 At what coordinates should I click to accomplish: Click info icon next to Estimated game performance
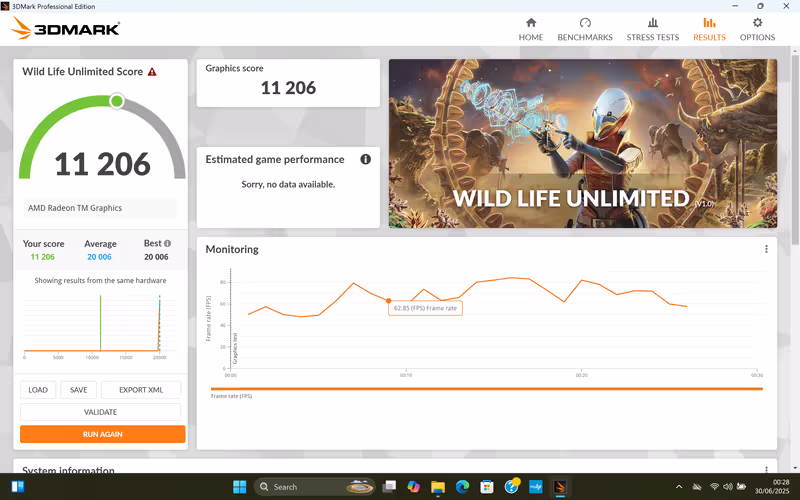pos(365,159)
